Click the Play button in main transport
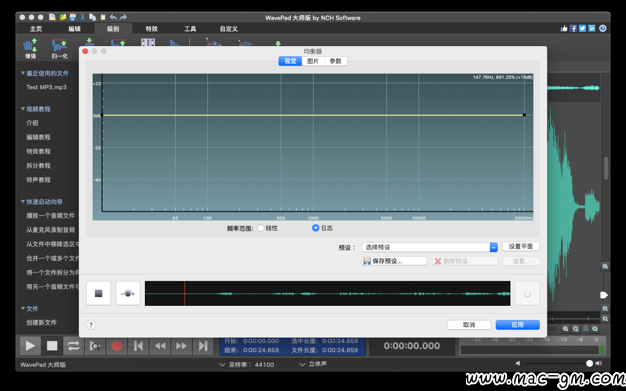The height and width of the screenshot is (391, 626). 30,346
